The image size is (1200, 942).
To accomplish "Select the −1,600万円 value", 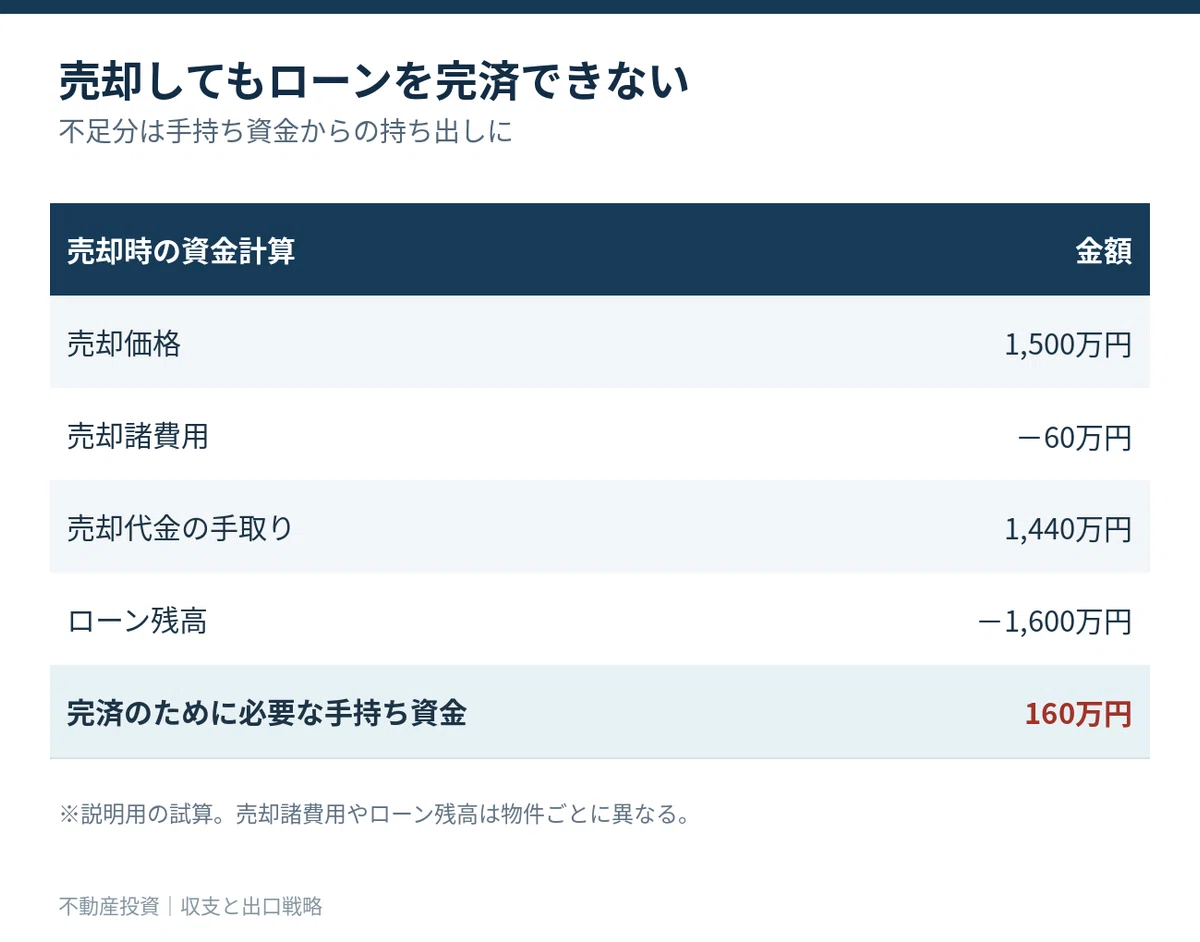I will 1055,622.
